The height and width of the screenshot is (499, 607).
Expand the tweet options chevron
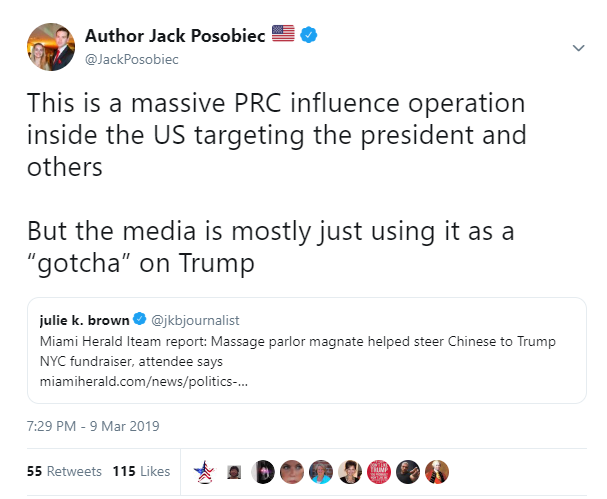(x=578, y=48)
